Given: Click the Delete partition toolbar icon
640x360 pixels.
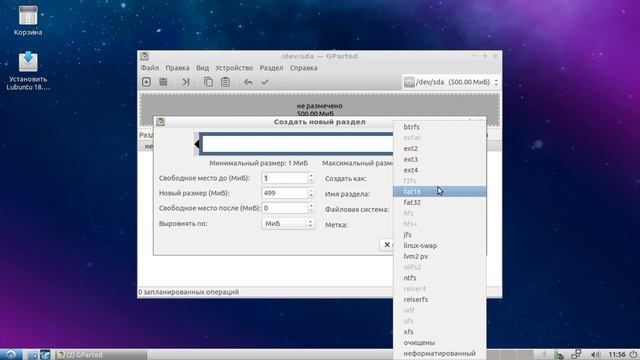Looking at the screenshot, I should click(163, 82).
